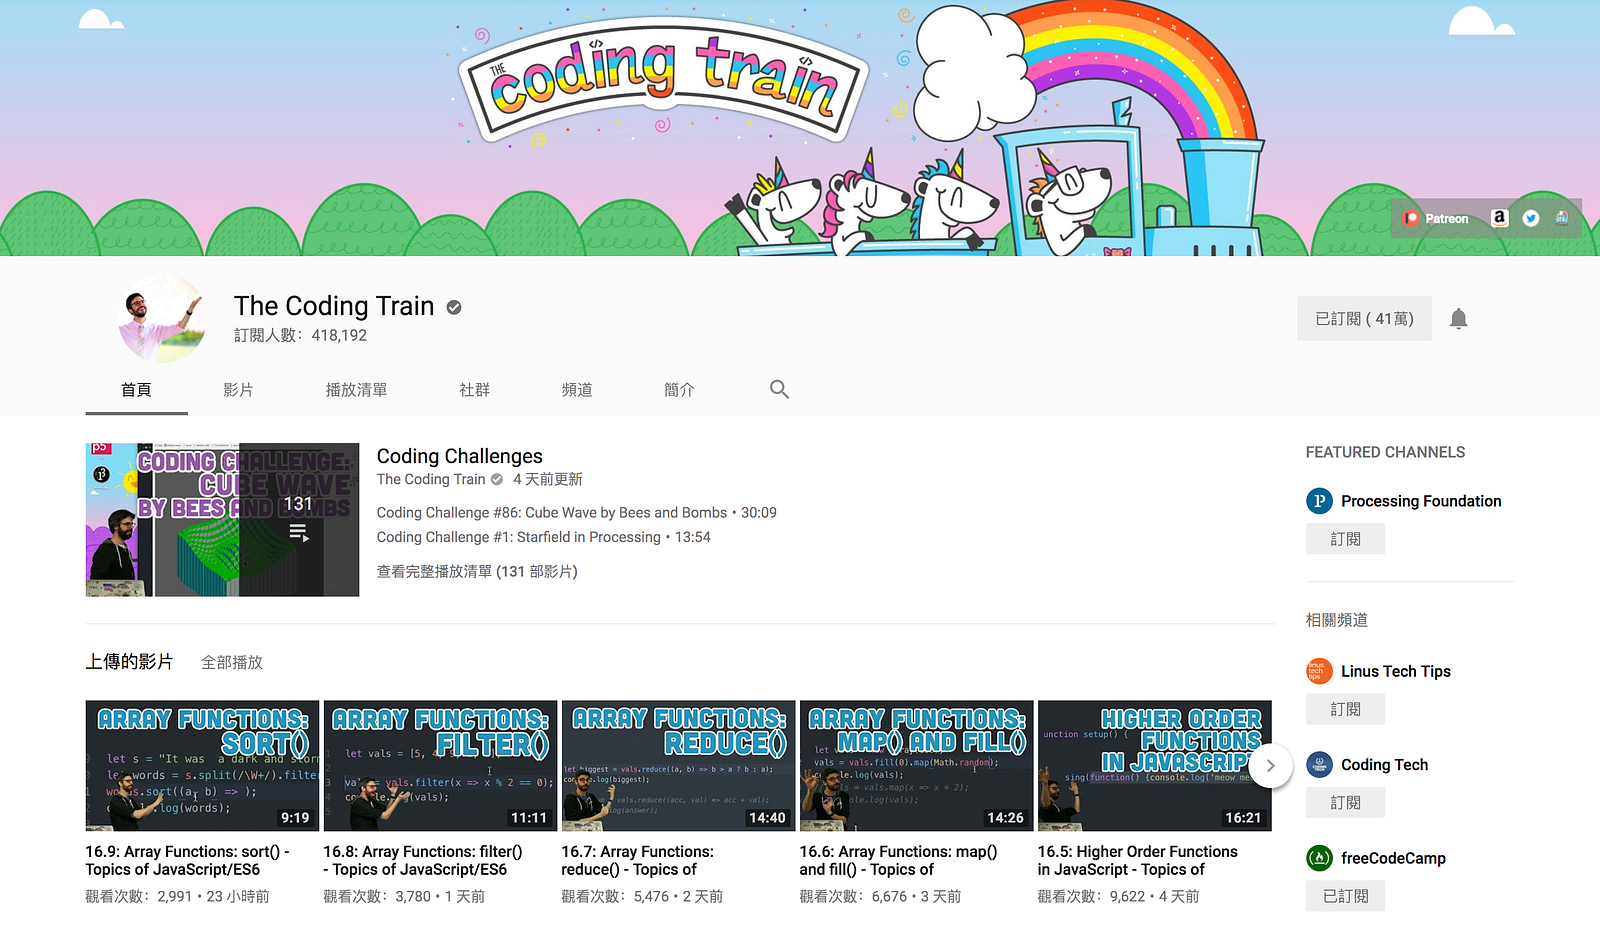Click subscriber count 訂閱人數: 418,192

point(301,336)
